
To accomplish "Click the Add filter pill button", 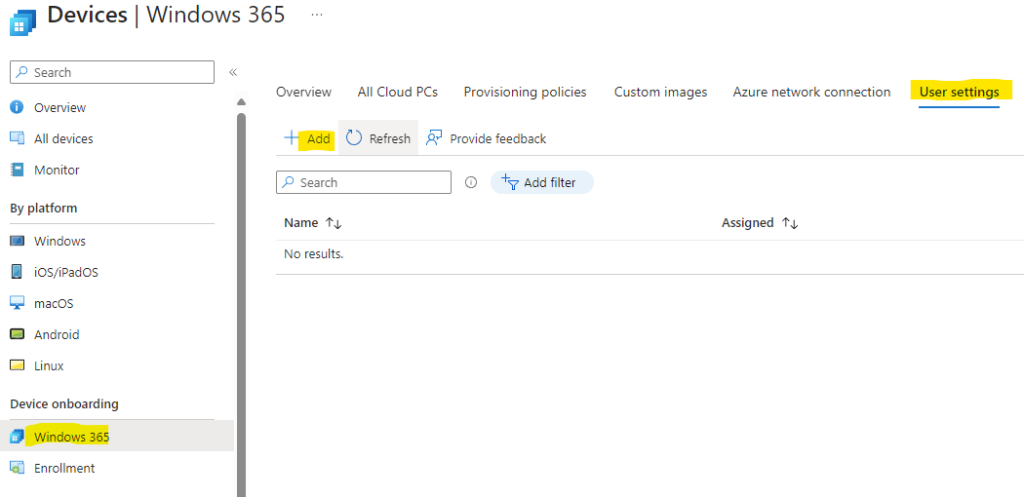I will [x=542, y=182].
